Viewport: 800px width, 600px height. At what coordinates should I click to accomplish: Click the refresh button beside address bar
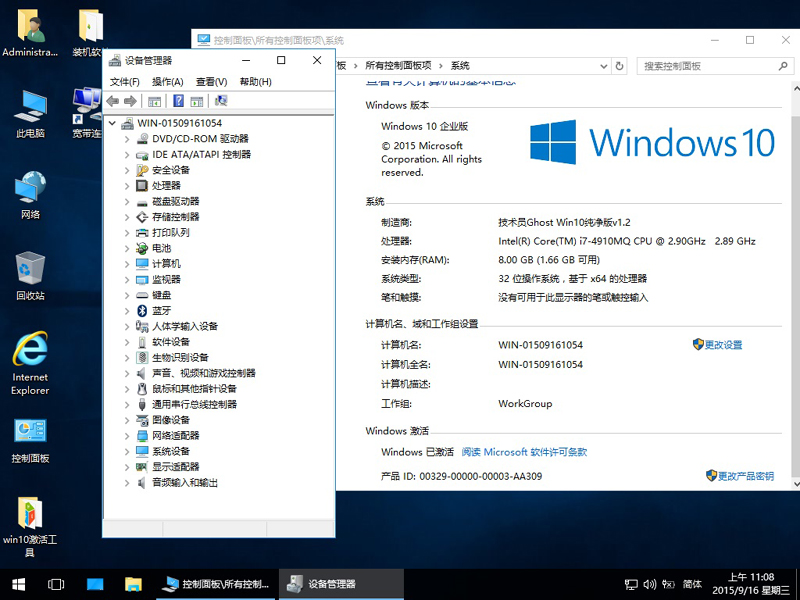pos(619,66)
